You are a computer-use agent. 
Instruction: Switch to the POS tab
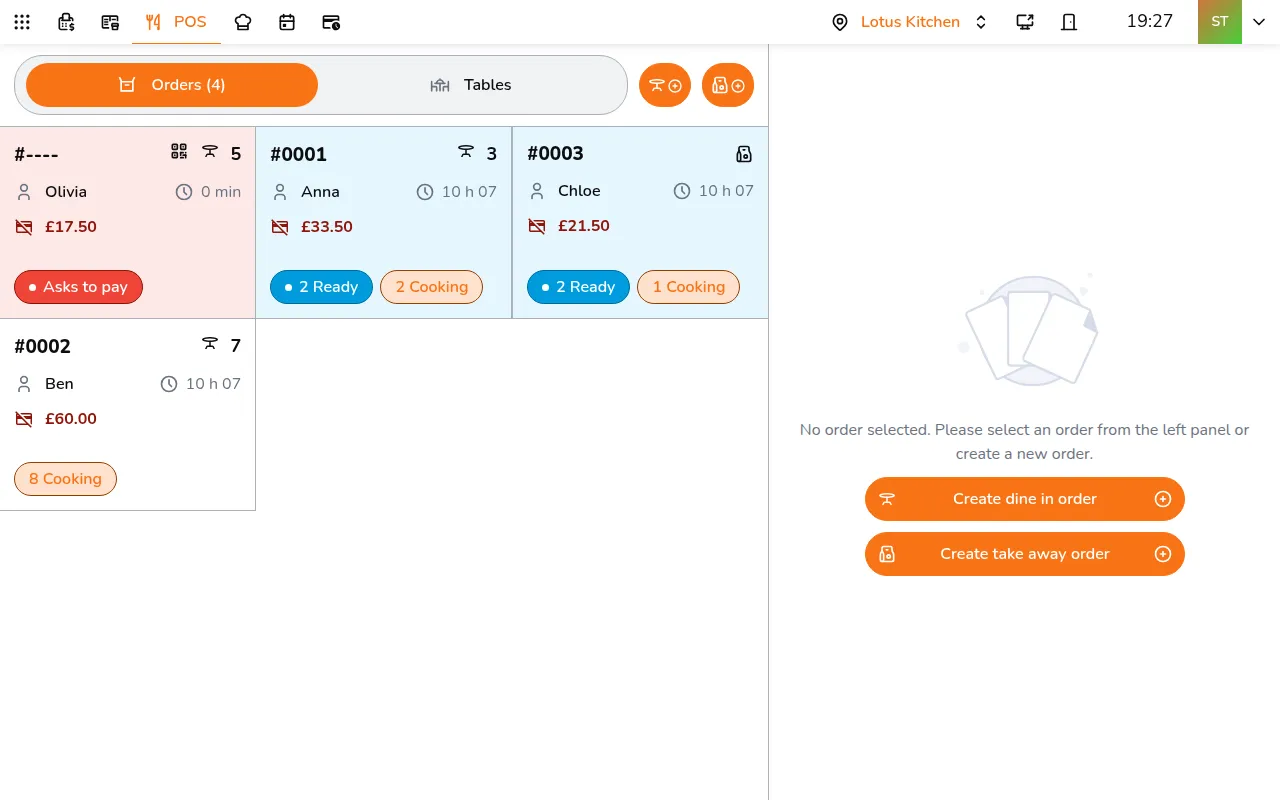coord(176,22)
